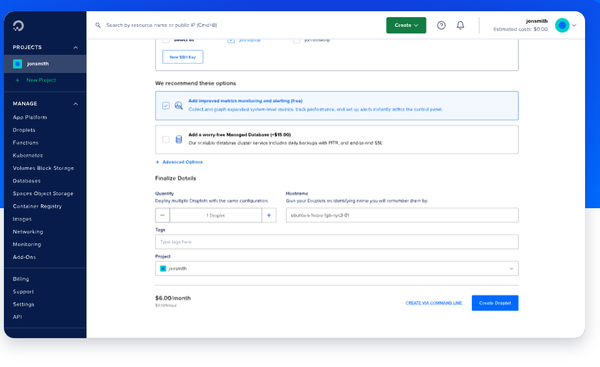The height and width of the screenshot is (367, 600).
Task: Click the New SSH Key button
Action: tap(183, 57)
